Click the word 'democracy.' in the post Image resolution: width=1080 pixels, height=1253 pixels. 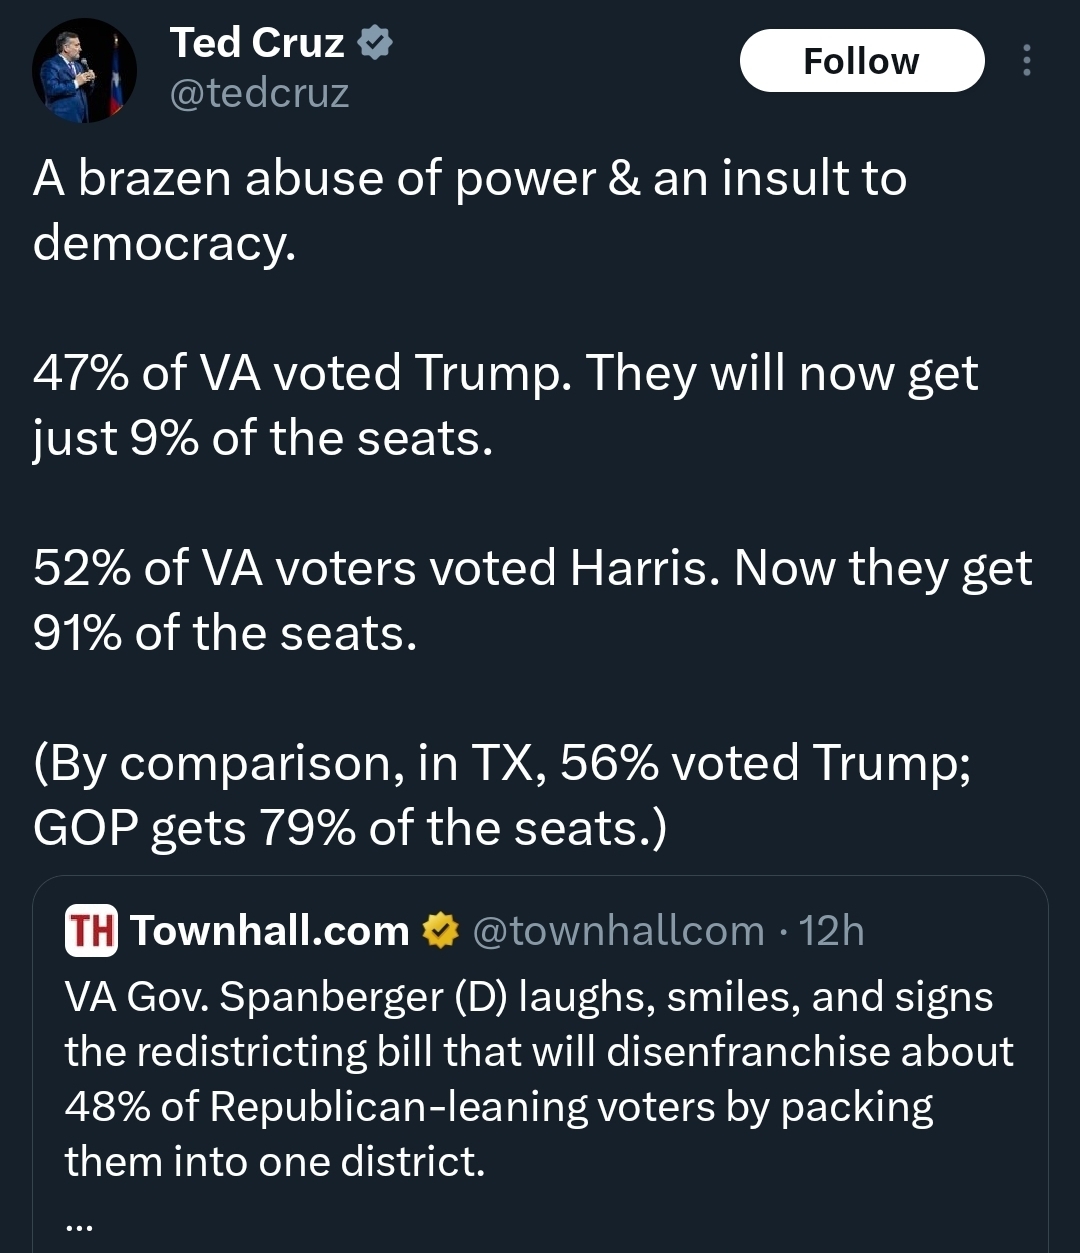(x=165, y=245)
